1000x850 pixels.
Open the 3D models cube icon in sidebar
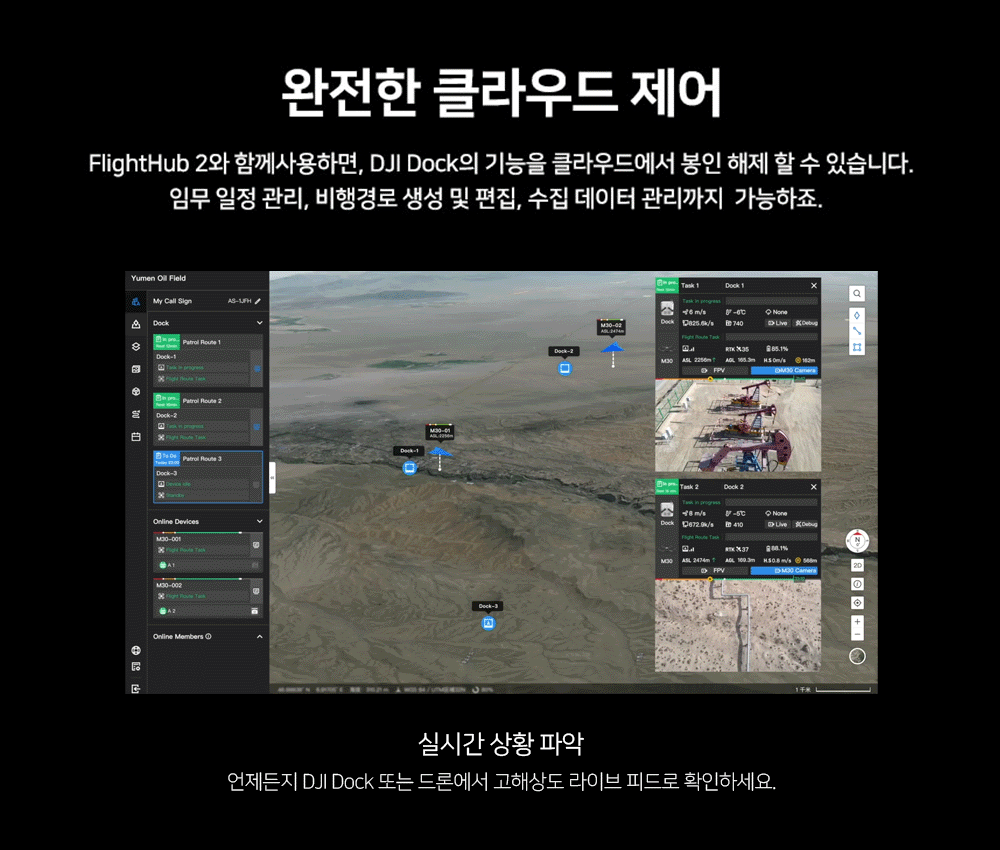[x=136, y=392]
